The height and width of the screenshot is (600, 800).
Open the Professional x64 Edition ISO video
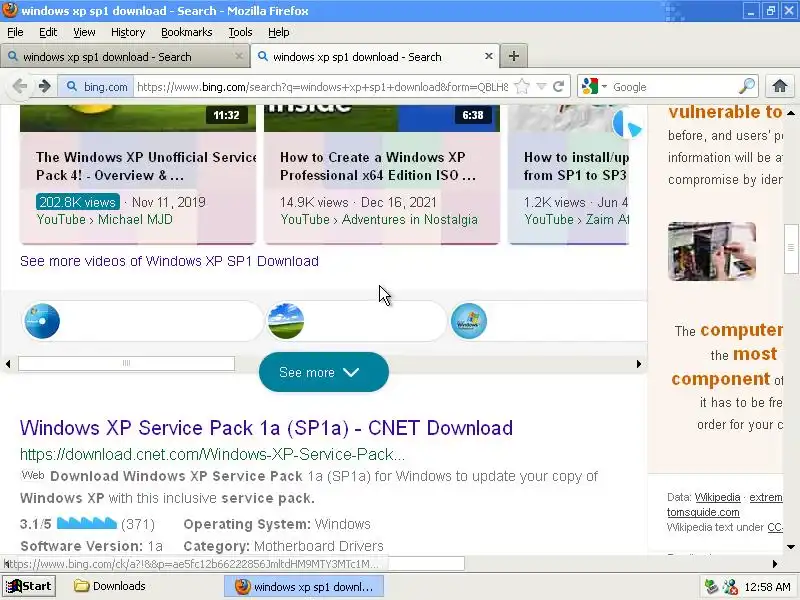click(378, 166)
